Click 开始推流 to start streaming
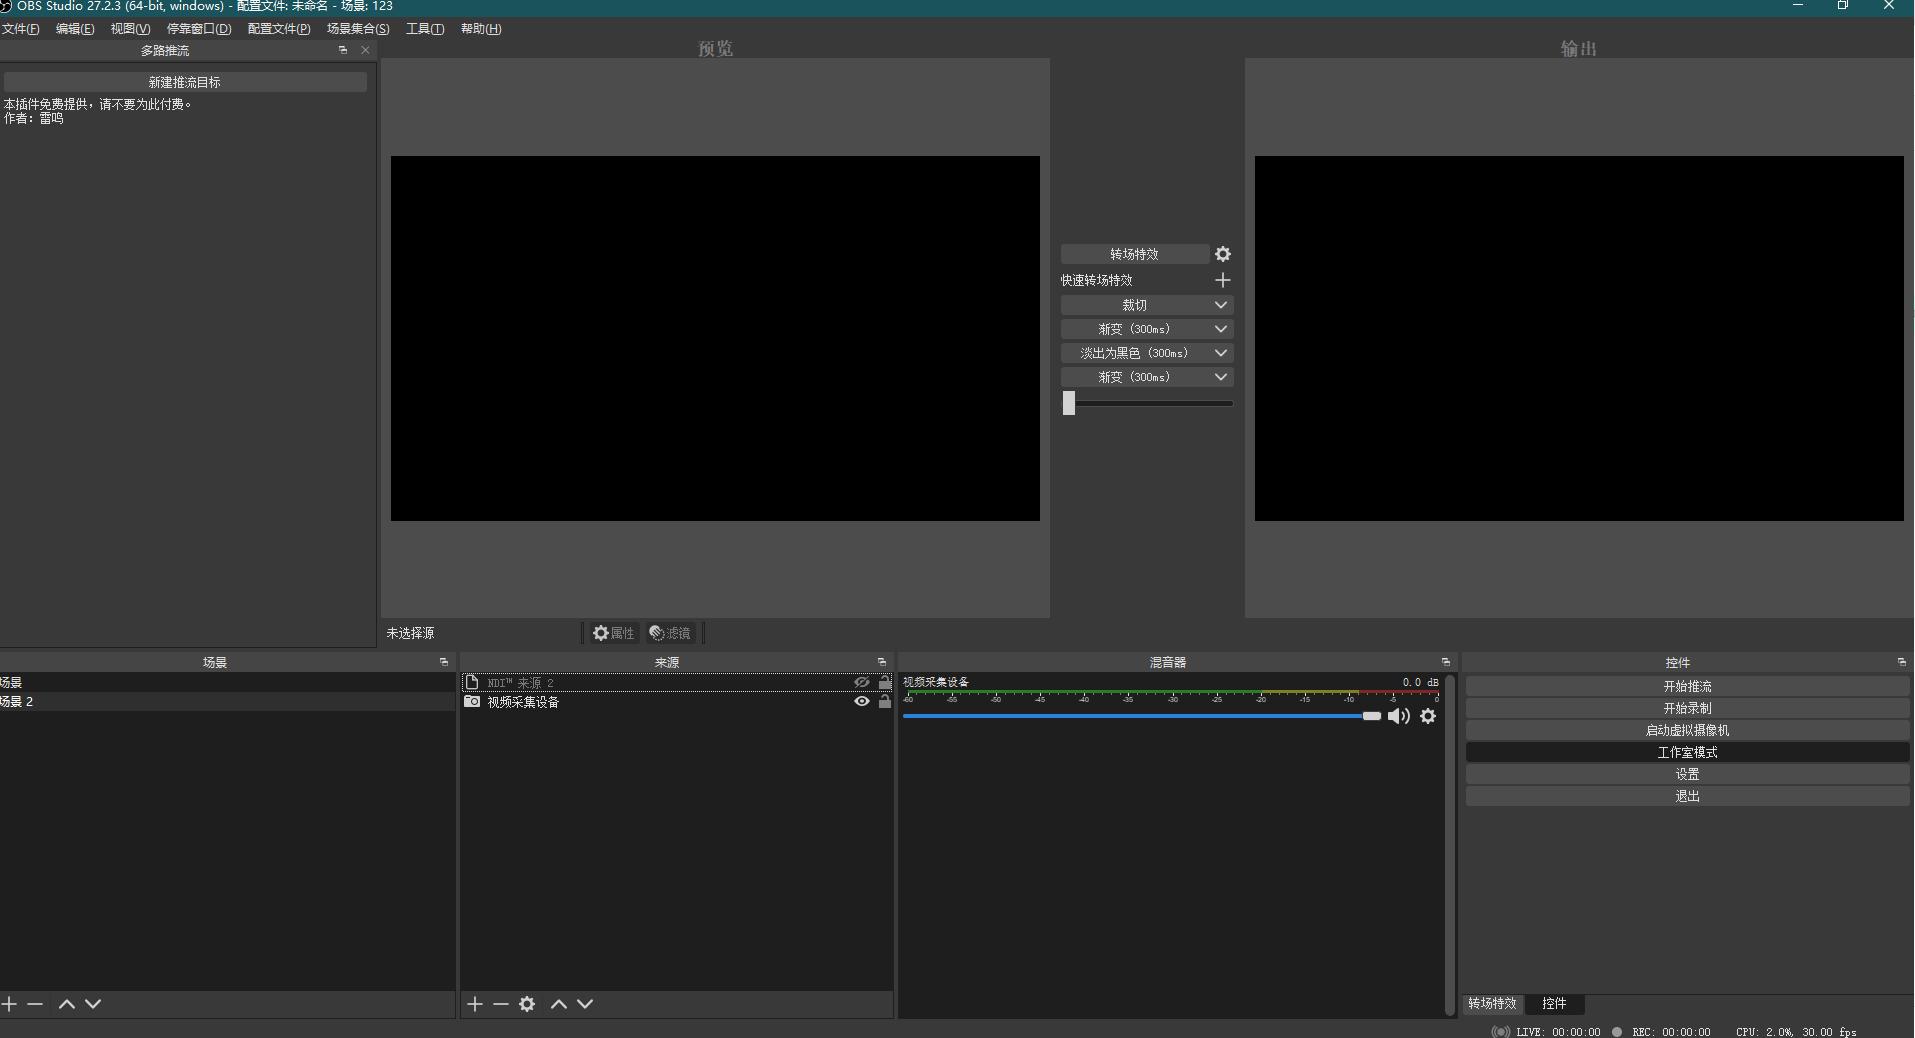Screen dimensions: 1915x1038 point(1687,686)
